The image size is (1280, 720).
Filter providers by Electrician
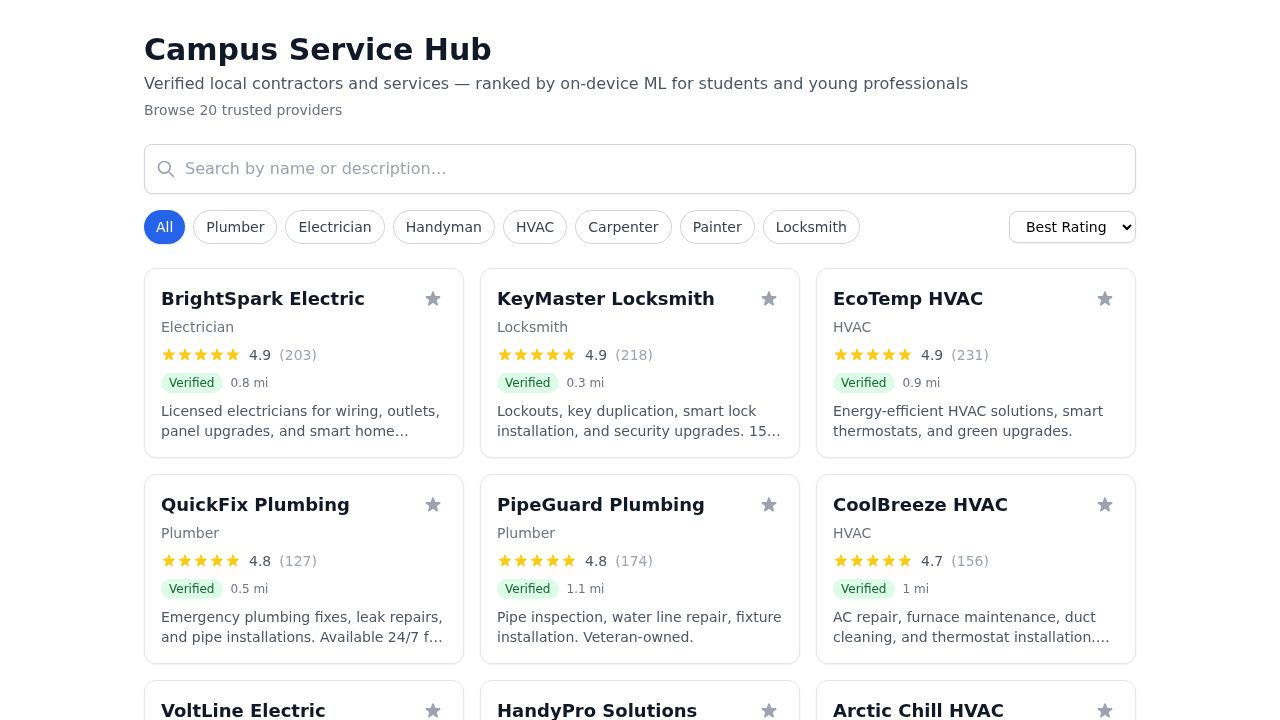335,227
